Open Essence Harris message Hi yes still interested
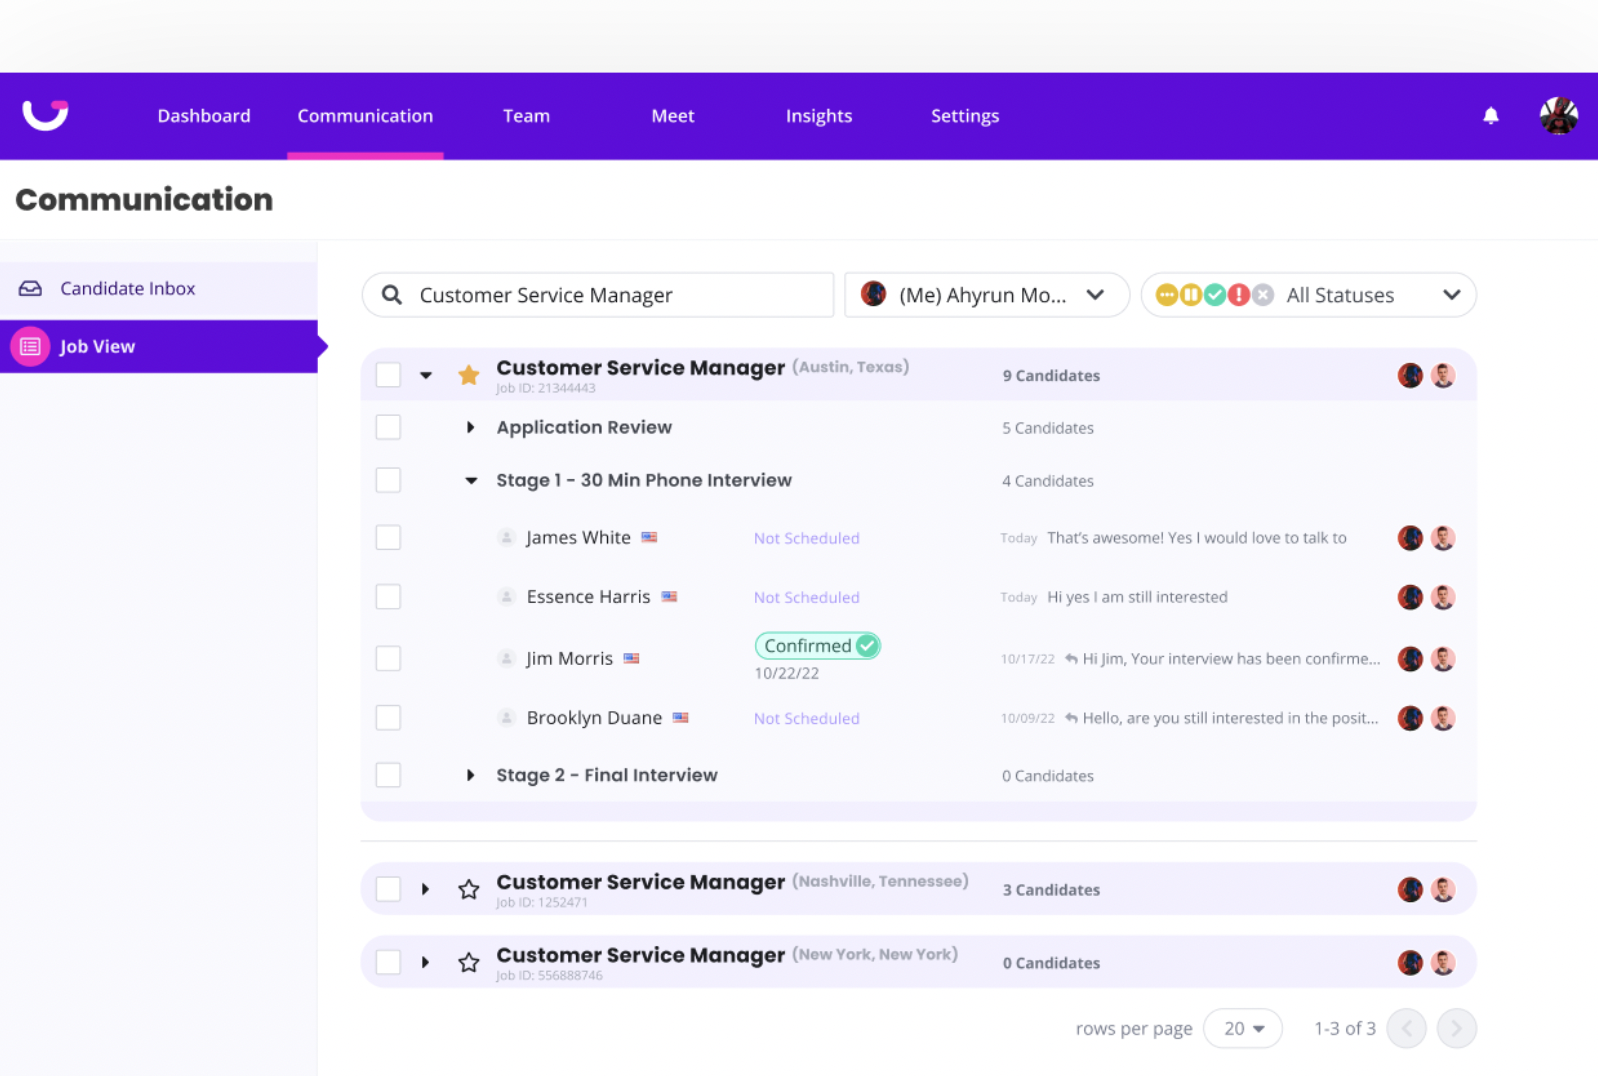This screenshot has height=1076, width=1598. click(1137, 597)
